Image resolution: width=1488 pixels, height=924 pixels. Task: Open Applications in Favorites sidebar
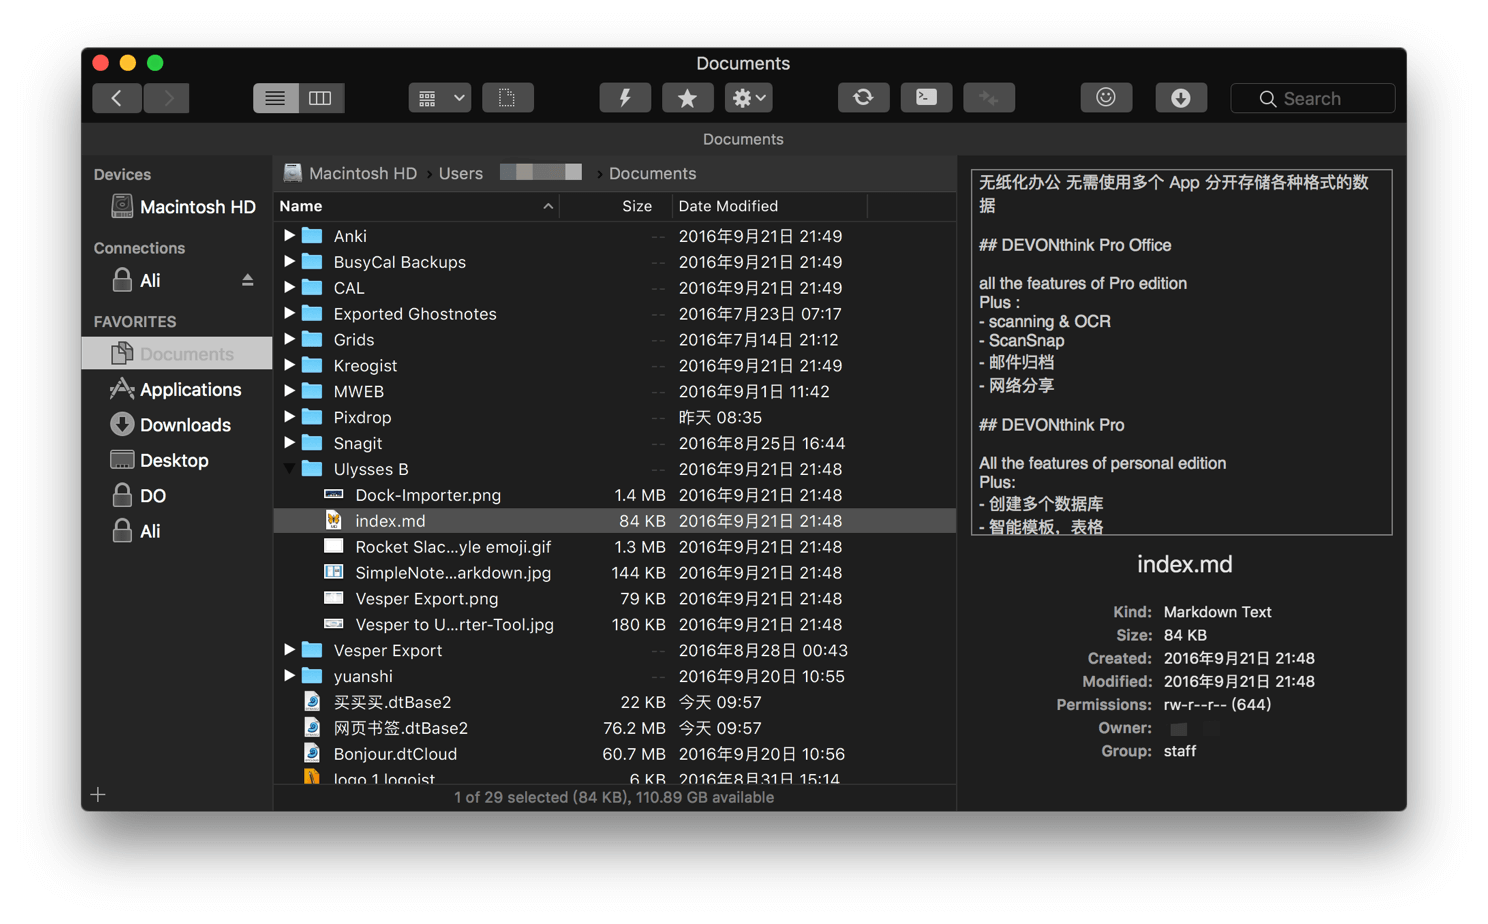(177, 390)
